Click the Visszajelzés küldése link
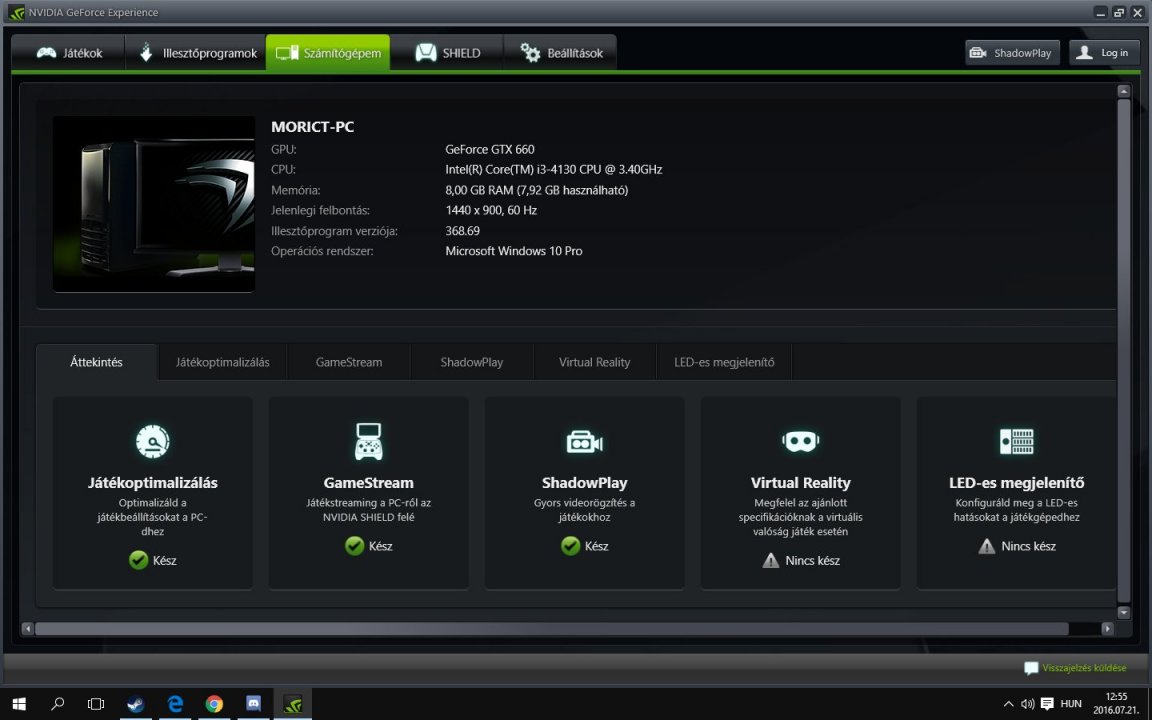Image resolution: width=1152 pixels, height=720 pixels. [1084, 668]
